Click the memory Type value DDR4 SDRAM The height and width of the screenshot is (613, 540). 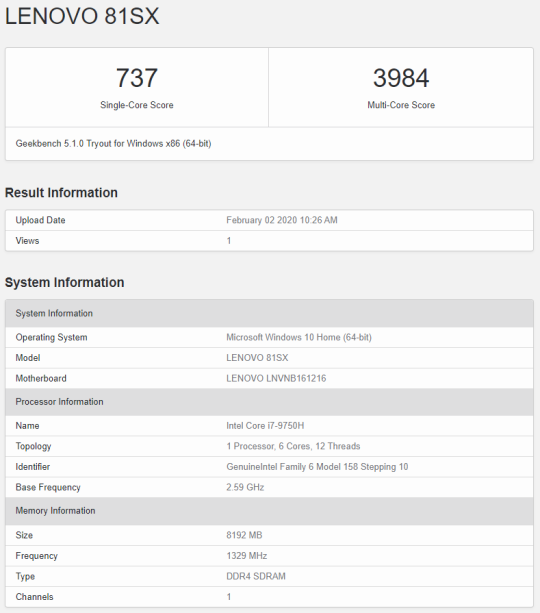[x=256, y=576]
